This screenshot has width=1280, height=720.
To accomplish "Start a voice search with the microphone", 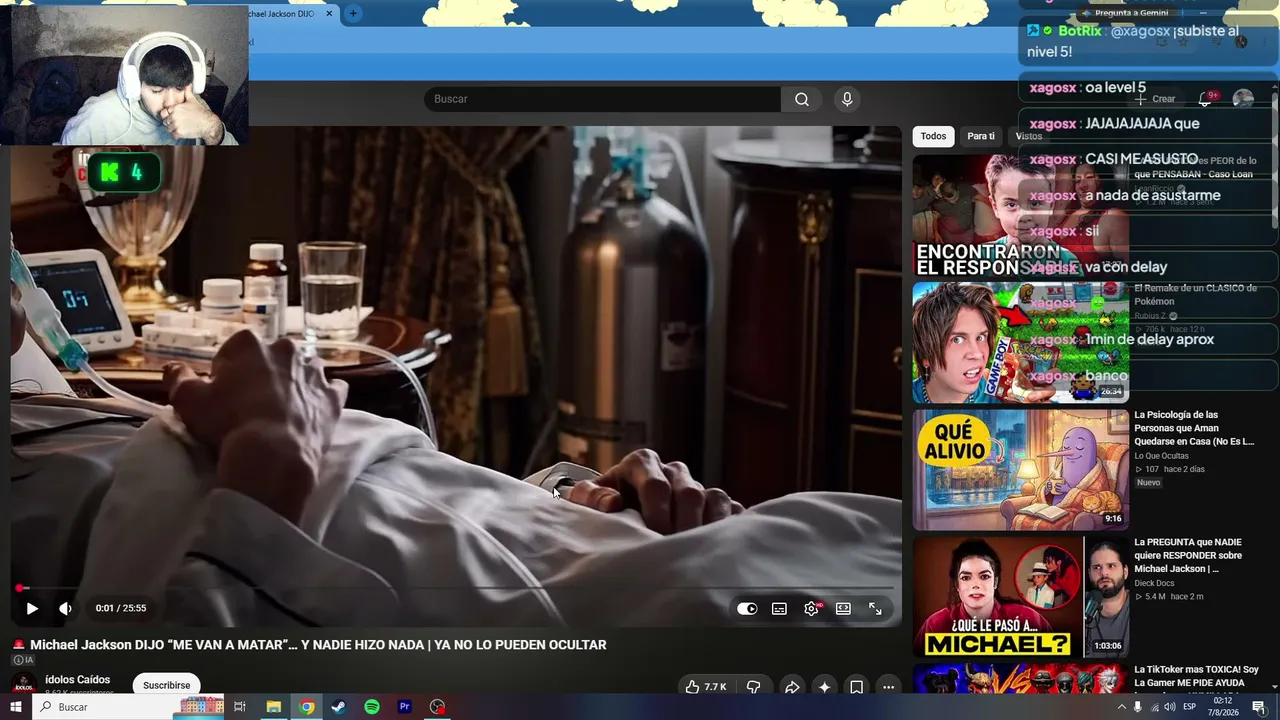I will (847, 99).
